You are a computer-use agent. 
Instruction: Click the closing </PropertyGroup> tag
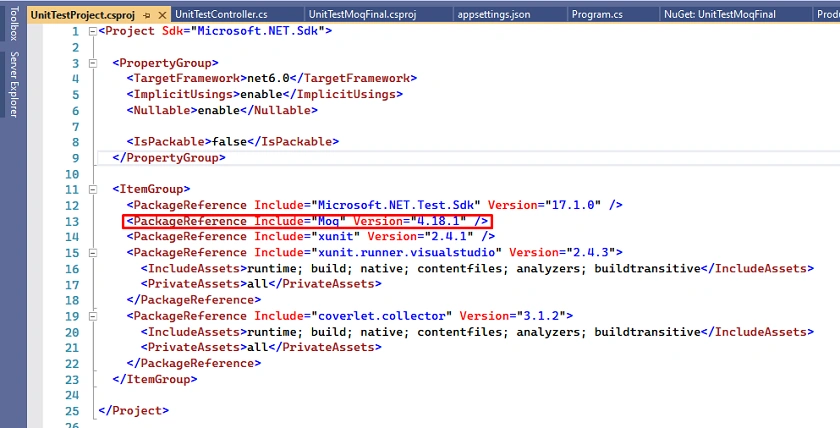(169, 157)
